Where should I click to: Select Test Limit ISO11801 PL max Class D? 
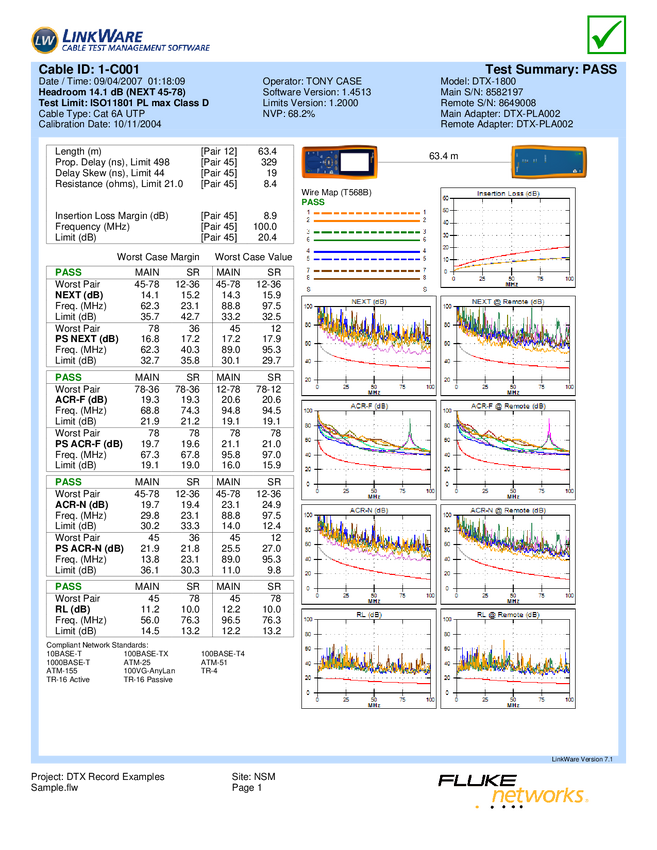[x=124, y=103]
